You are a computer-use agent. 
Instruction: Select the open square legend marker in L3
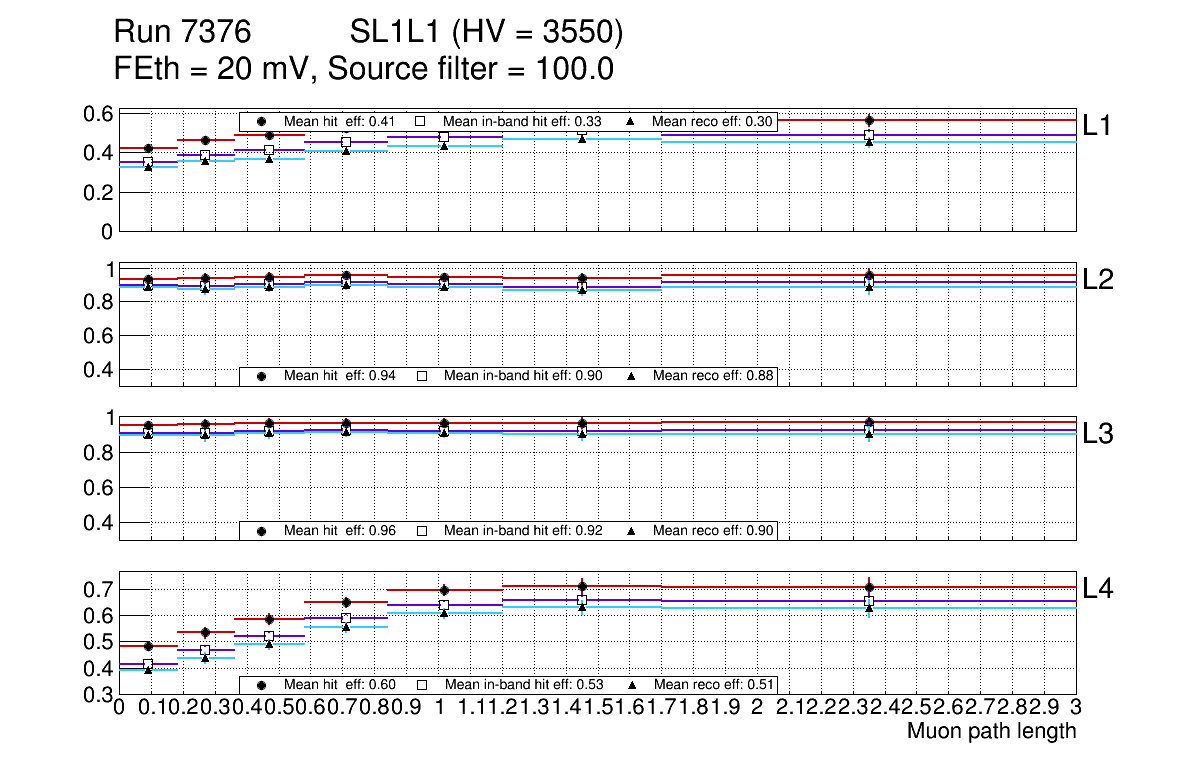pyautogui.click(x=421, y=531)
